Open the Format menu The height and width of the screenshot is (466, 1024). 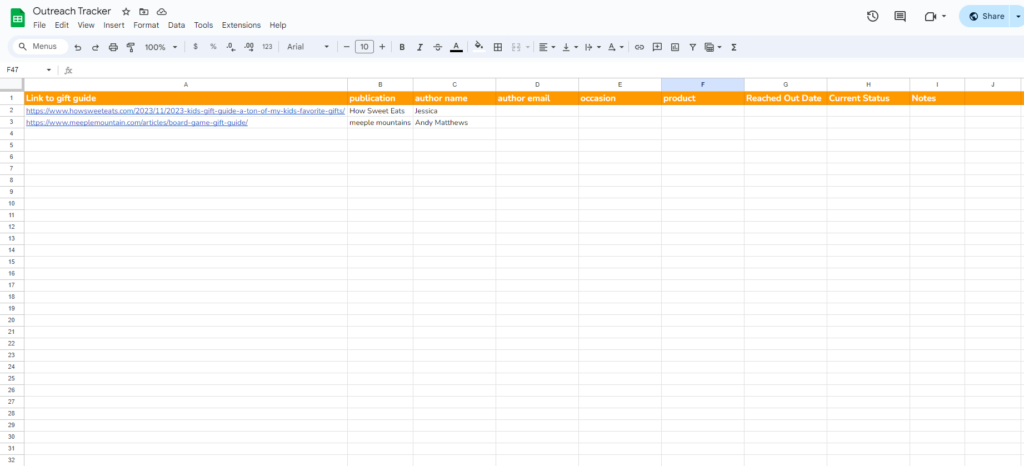(146, 25)
